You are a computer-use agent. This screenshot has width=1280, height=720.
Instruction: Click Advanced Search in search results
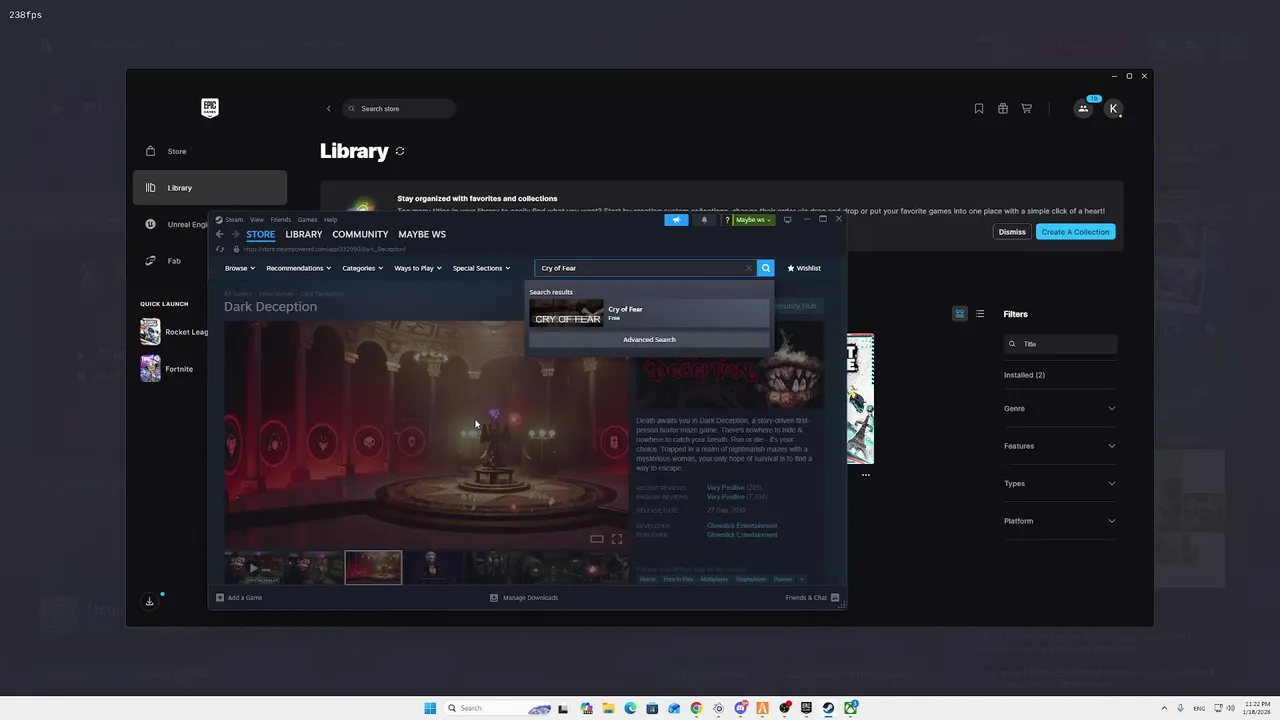(x=649, y=340)
